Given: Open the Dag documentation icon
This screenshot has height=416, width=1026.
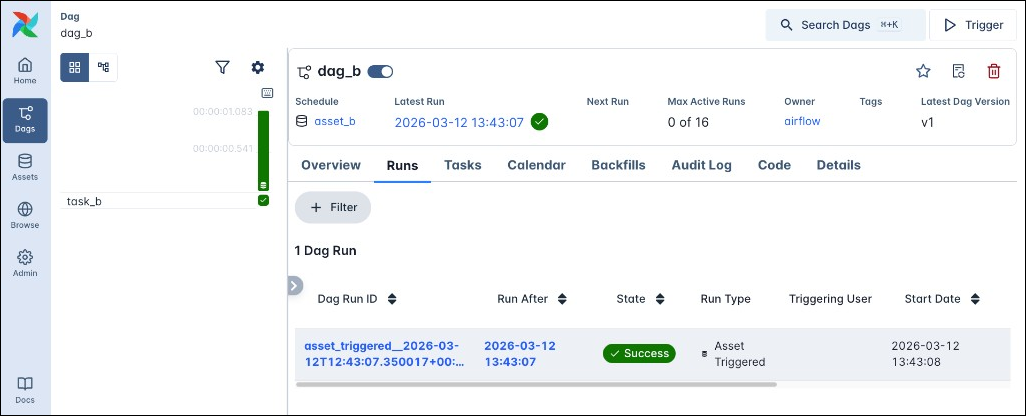Looking at the screenshot, I should click(x=959, y=71).
